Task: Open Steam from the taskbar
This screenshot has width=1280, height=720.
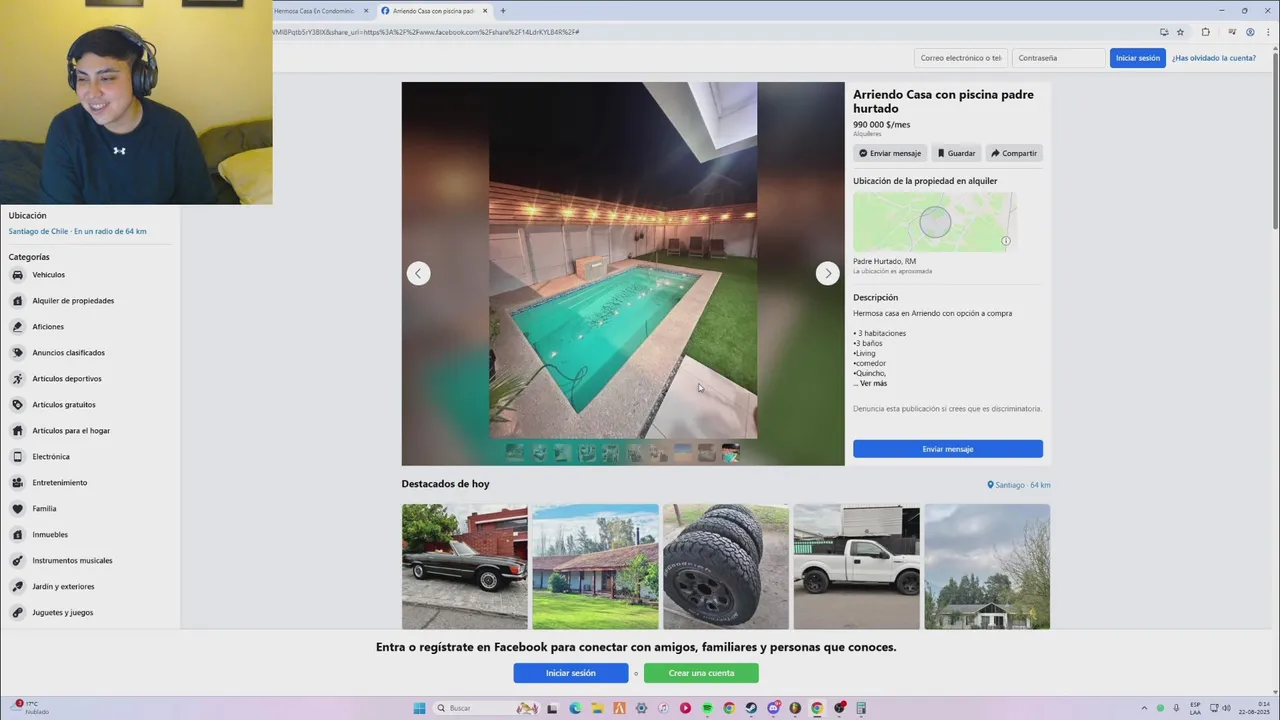Action: pyautogui.click(x=751, y=708)
